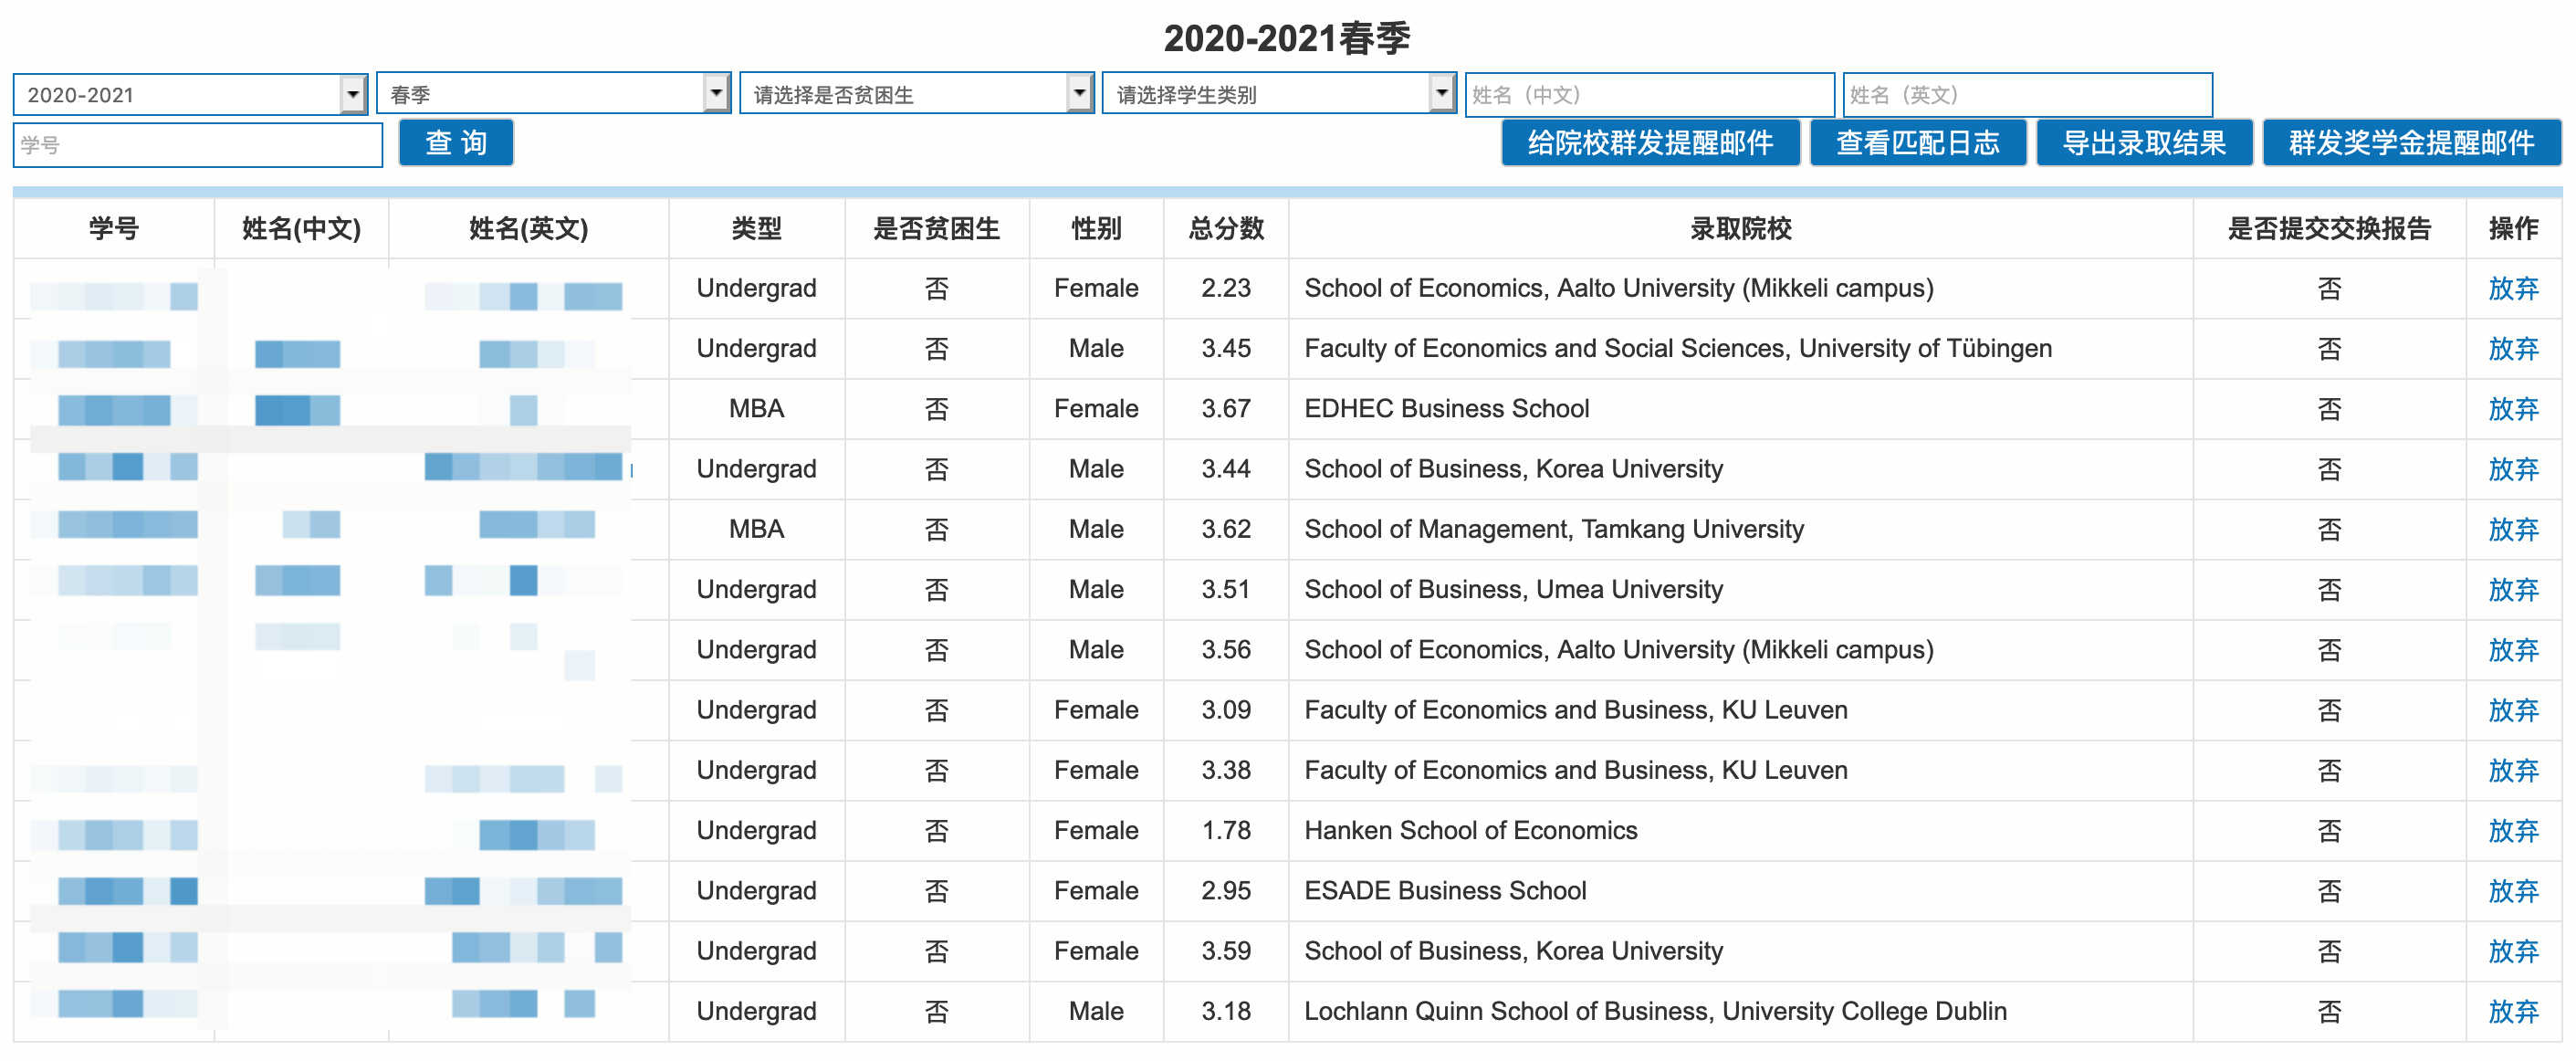Screen dimensions: 2576x1061
Task: Open the 2020-2021 academic year dropdown
Action: pos(190,95)
